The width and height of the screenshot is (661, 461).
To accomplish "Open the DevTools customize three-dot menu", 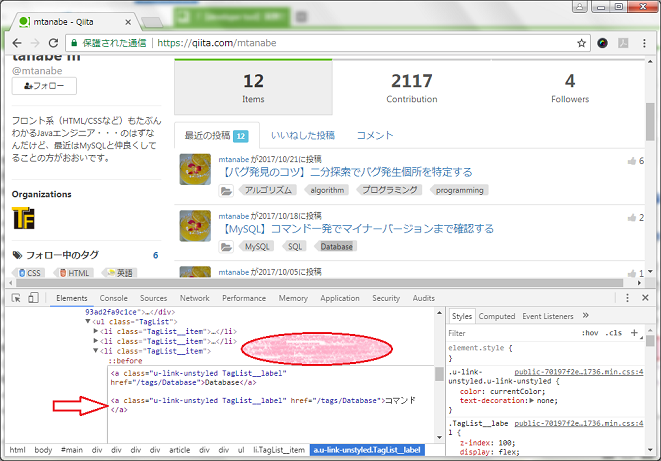I will (627, 298).
